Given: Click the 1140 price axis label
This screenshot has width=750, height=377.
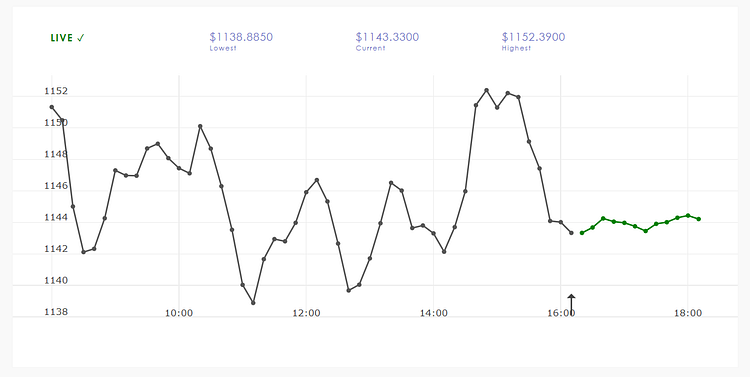Looking at the screenshot, I should (x=56, y=280).
